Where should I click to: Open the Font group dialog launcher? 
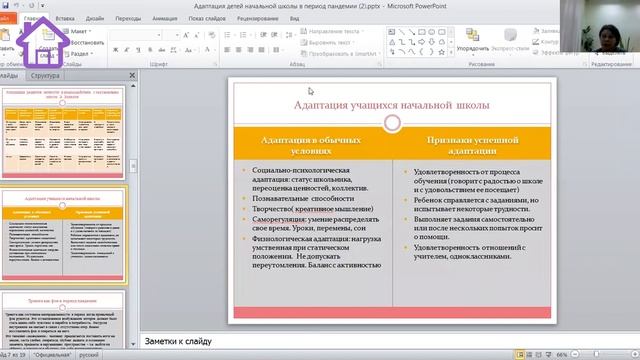[x=215, y=64]
